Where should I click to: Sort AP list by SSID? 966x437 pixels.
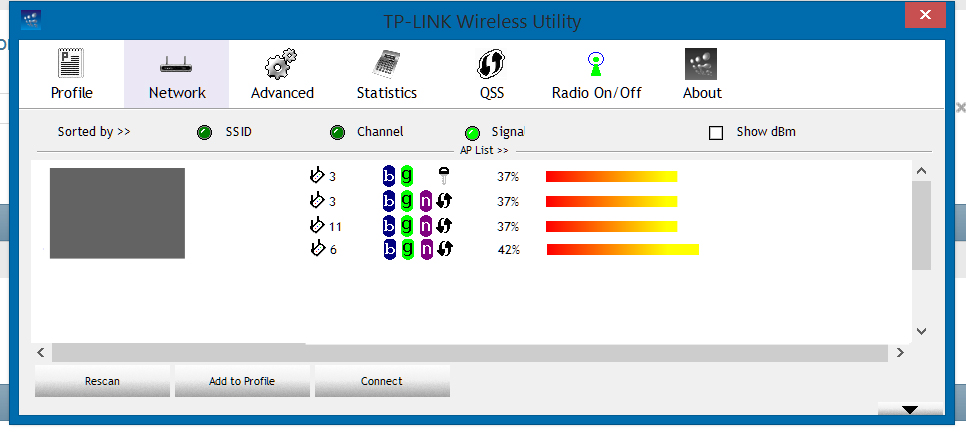tap(205, 132)
